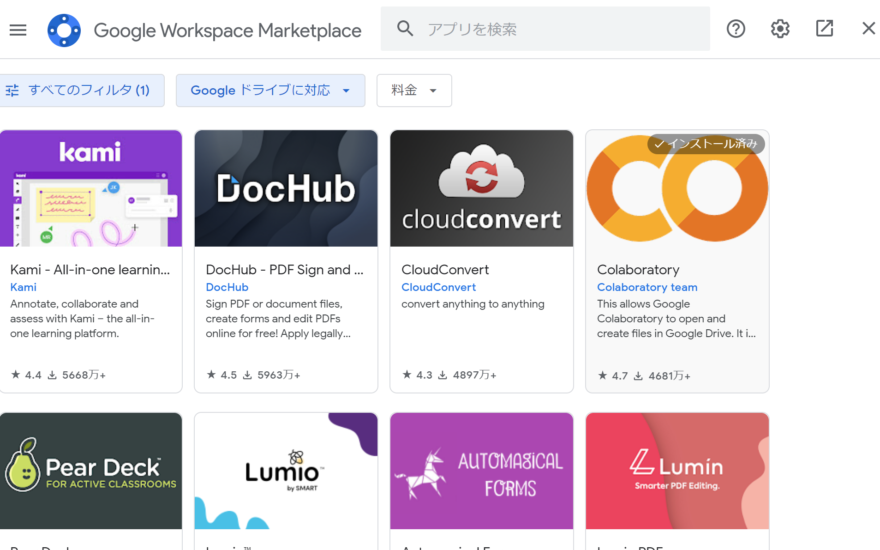Viewport: 880px width, 550px height.
Task: Open the hamburger main menu
Action: click(x=18, y=30)
